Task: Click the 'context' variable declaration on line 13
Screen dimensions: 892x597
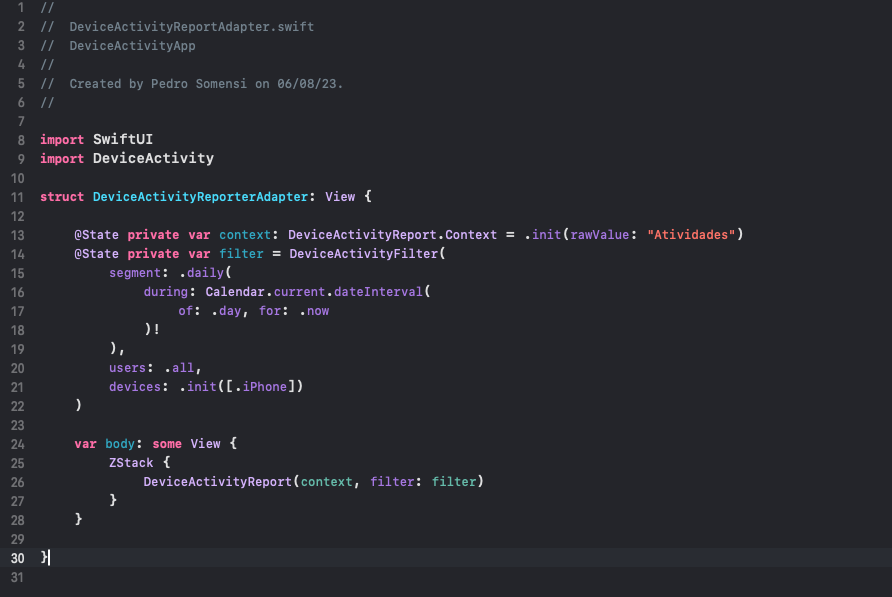Action: pyautogui.click(x=245, y=234)
